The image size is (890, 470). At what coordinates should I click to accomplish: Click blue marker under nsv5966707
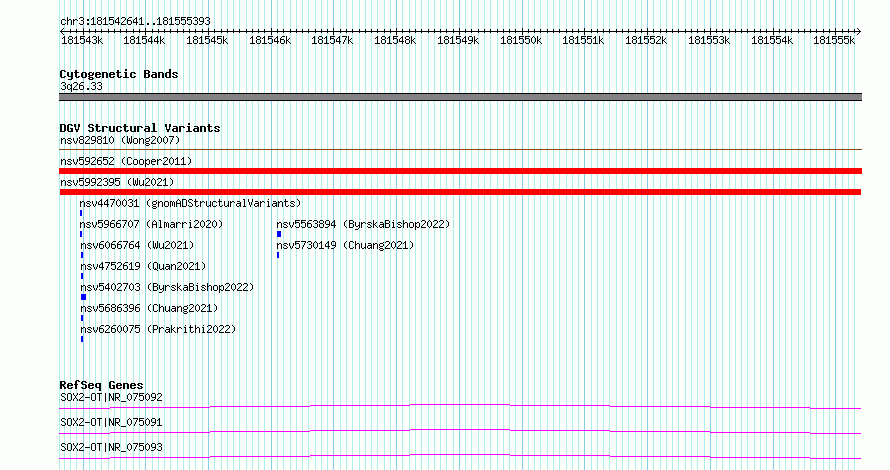(x=81, y=234)
